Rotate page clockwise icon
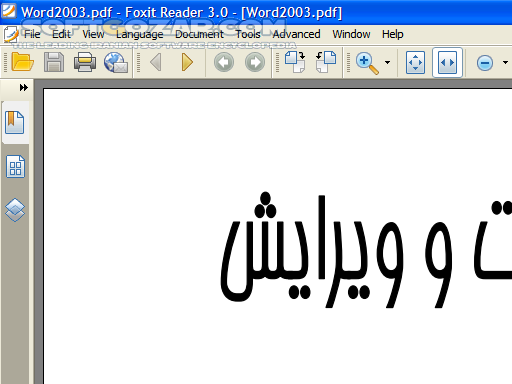 pyautogui.click(x=295, y=62)
